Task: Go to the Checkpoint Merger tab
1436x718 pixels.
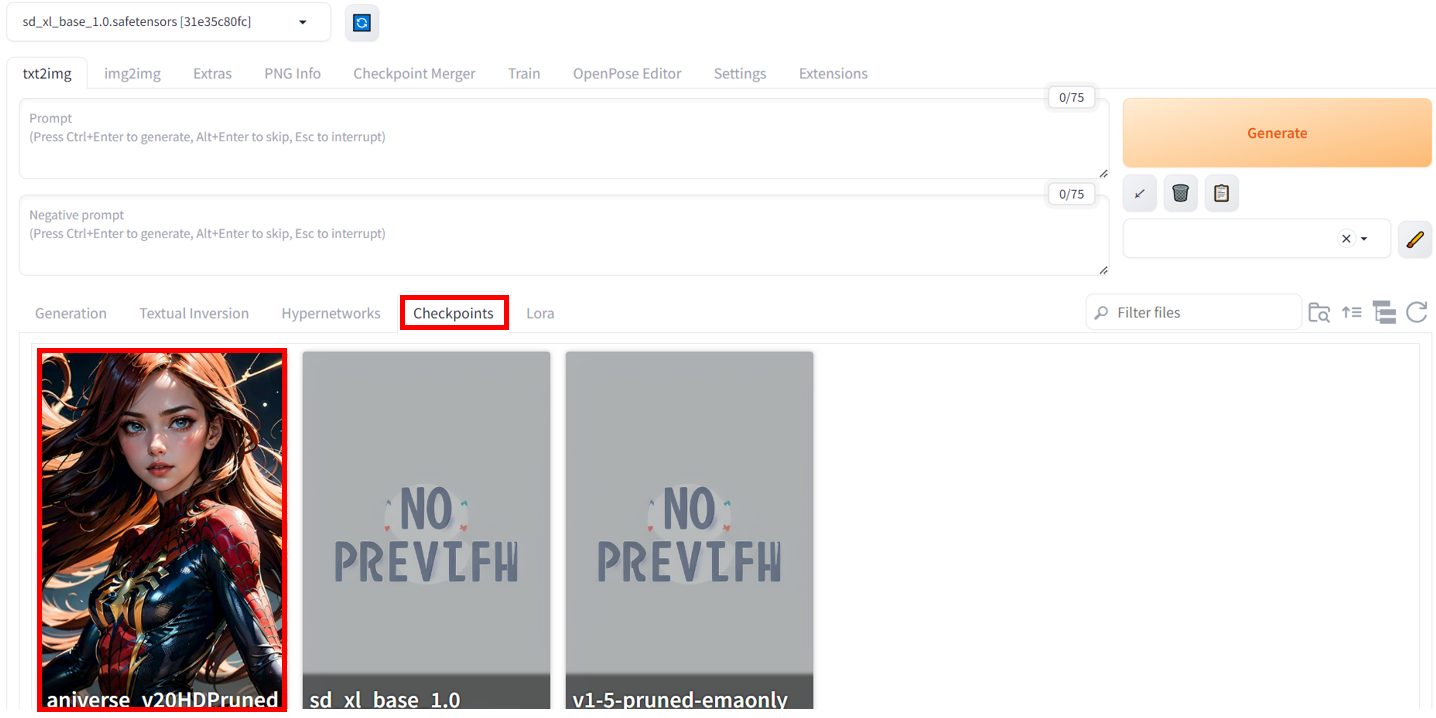Action: pyautogui.click(x=414, y=73)
